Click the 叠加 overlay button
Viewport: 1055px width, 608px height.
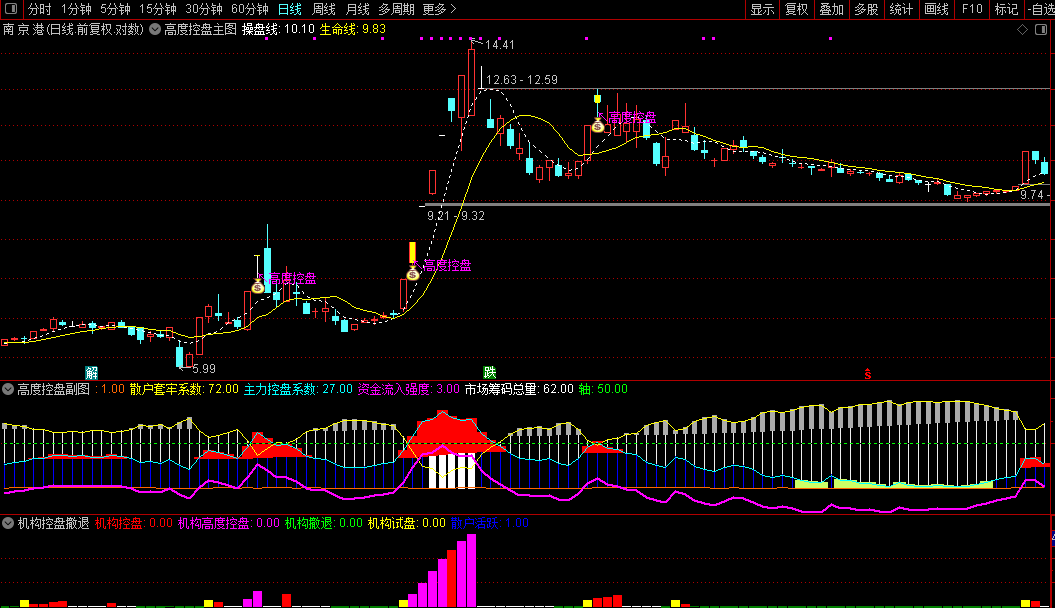pos(832,9)
